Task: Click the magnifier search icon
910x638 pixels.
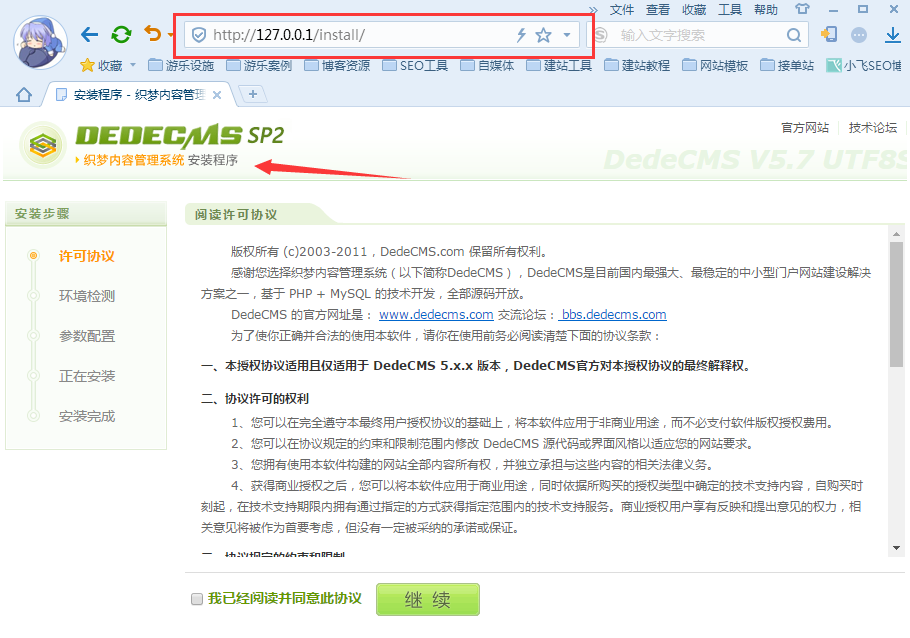Action: 793,35
